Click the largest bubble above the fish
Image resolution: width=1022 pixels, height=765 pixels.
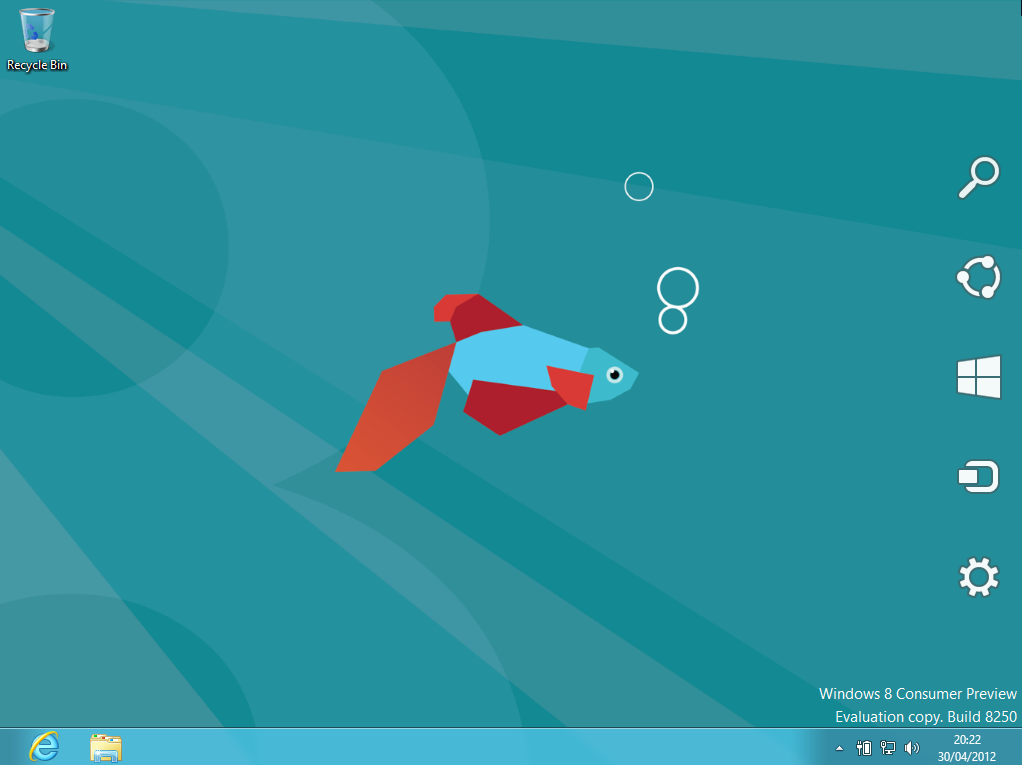click(678, 288)
